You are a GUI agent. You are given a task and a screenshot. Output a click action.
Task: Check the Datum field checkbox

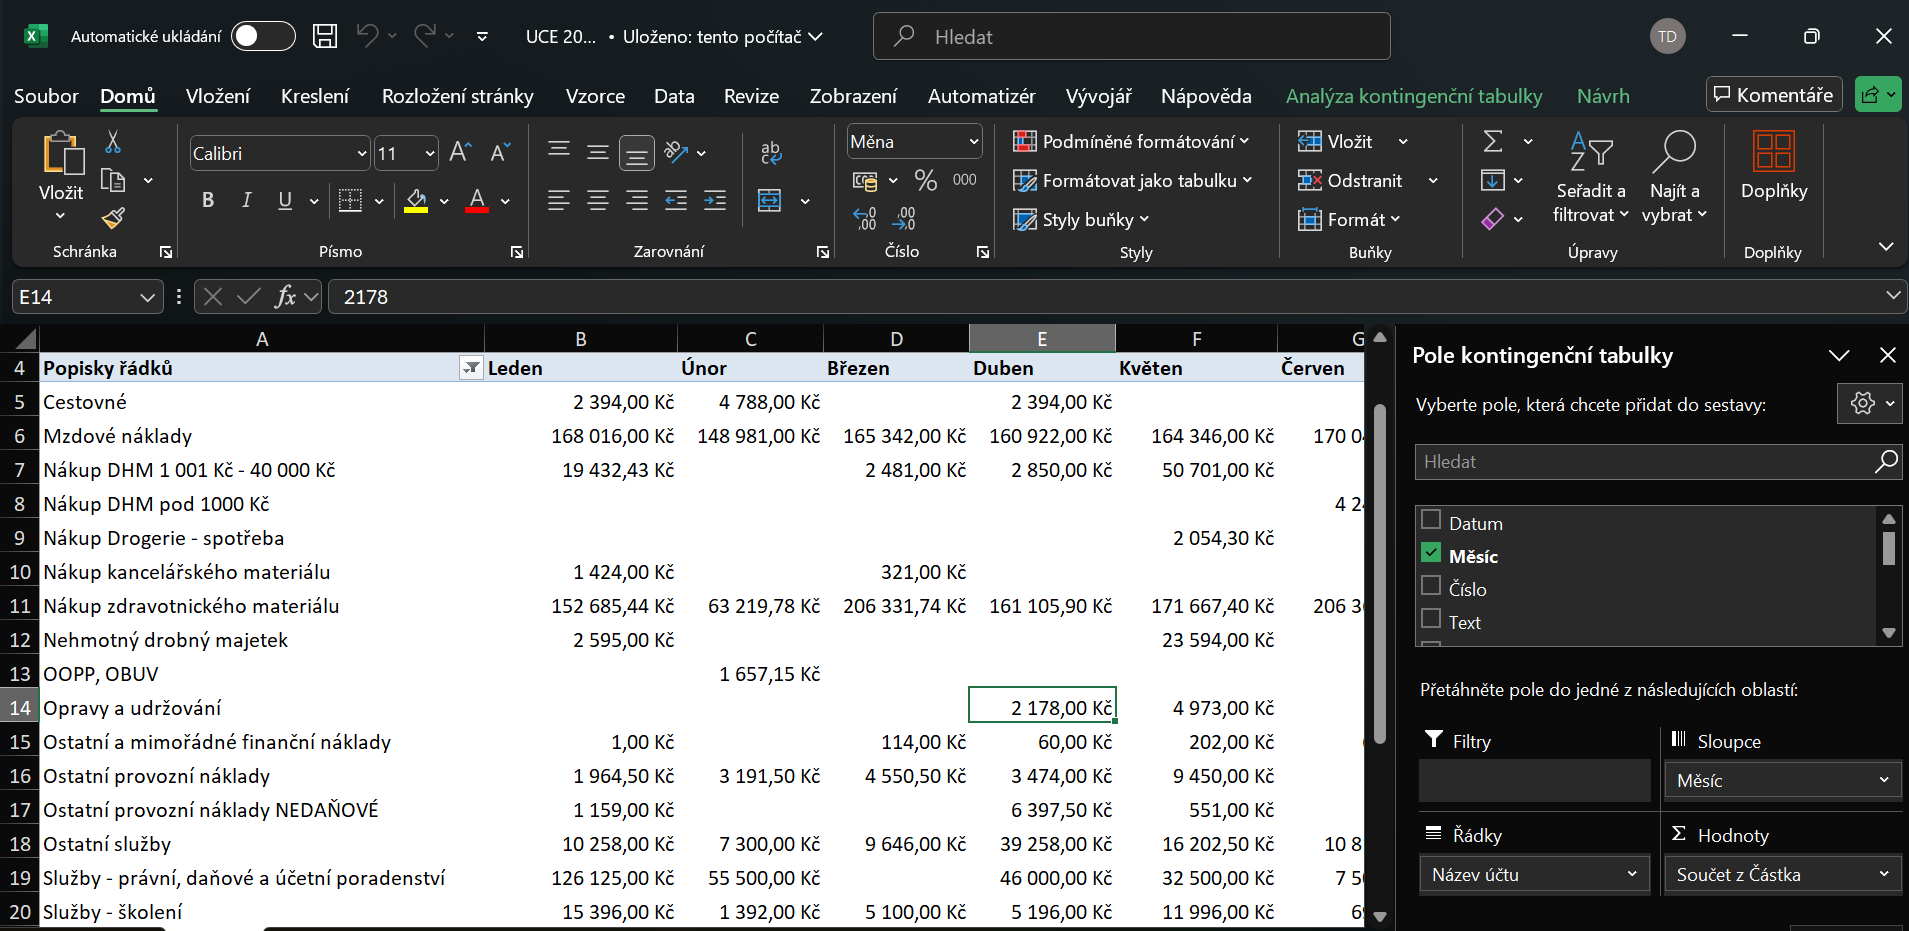point(1431,520)
